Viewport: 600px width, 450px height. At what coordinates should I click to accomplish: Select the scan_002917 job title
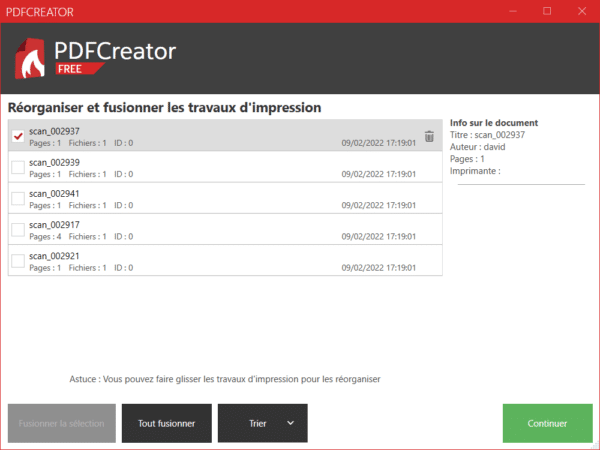54,225
